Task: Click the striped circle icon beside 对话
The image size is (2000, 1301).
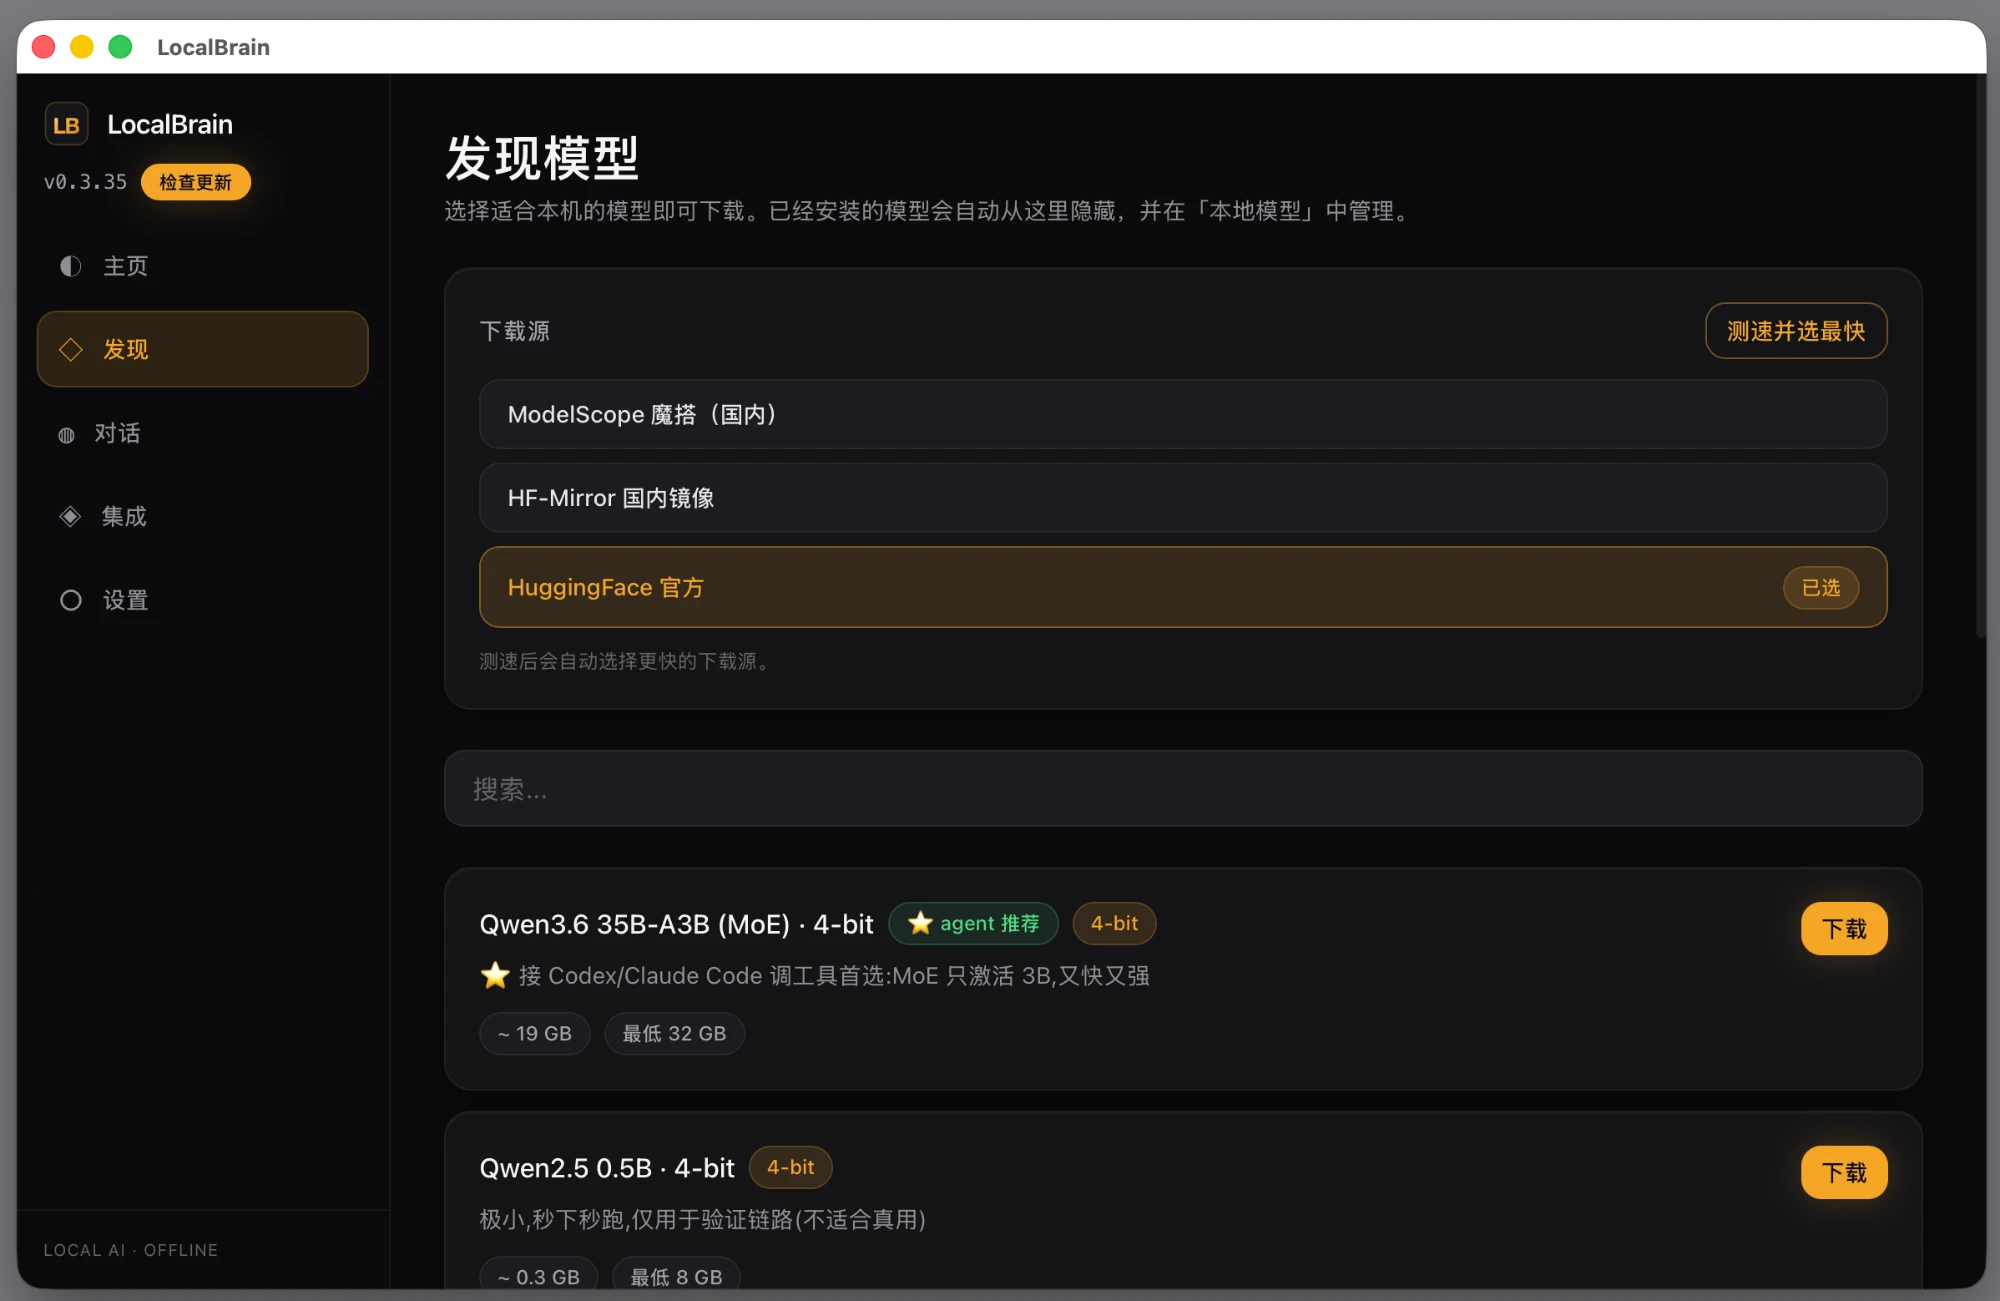Action: (66, 435)
